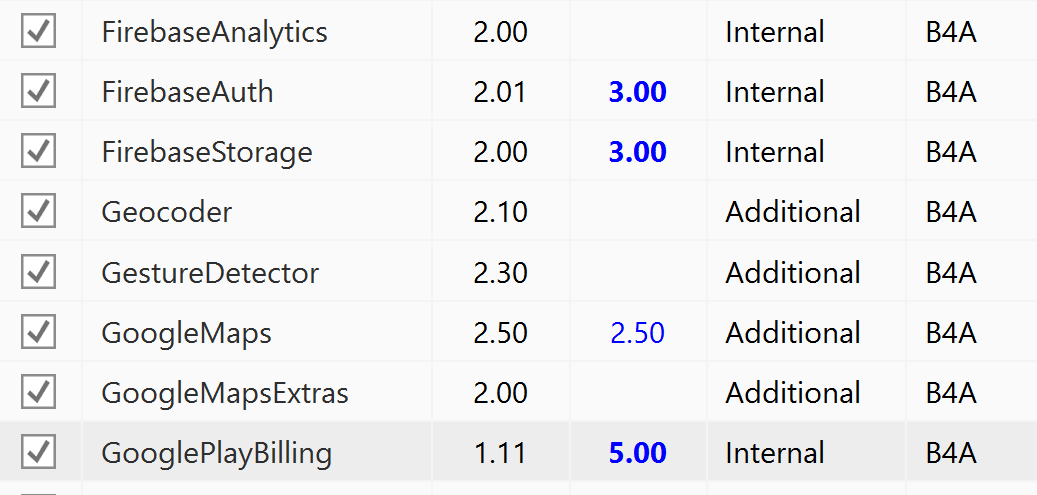The height and width of the screenshot is (495, 1037).
Task: Toggle the GestureDetector checkbox
Action: 38,272
